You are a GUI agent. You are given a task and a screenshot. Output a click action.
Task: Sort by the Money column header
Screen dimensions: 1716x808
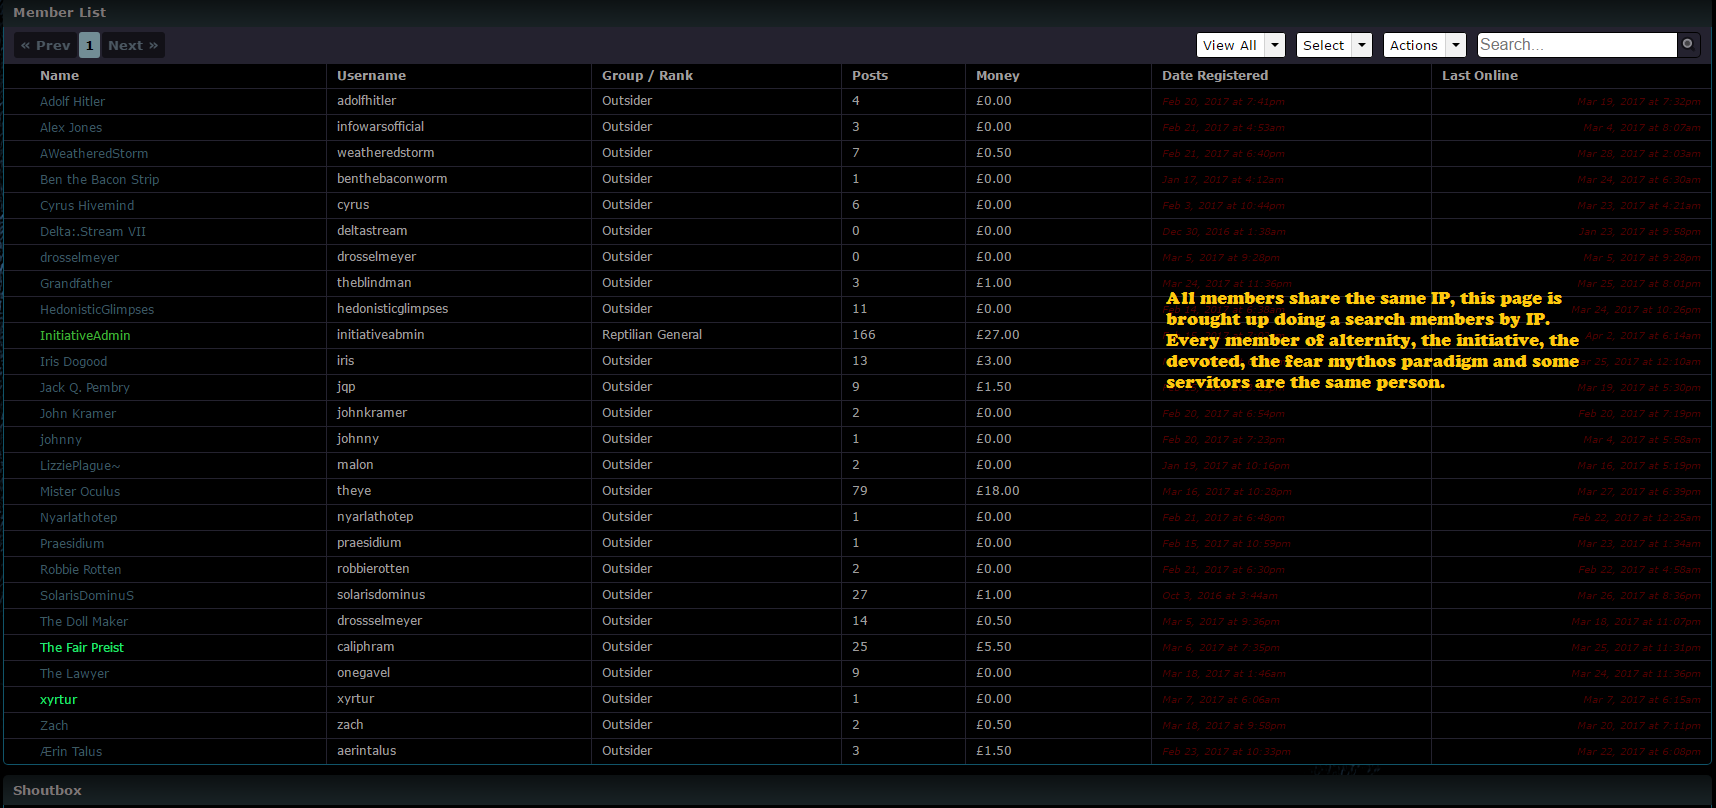click(x=998, y=76)
